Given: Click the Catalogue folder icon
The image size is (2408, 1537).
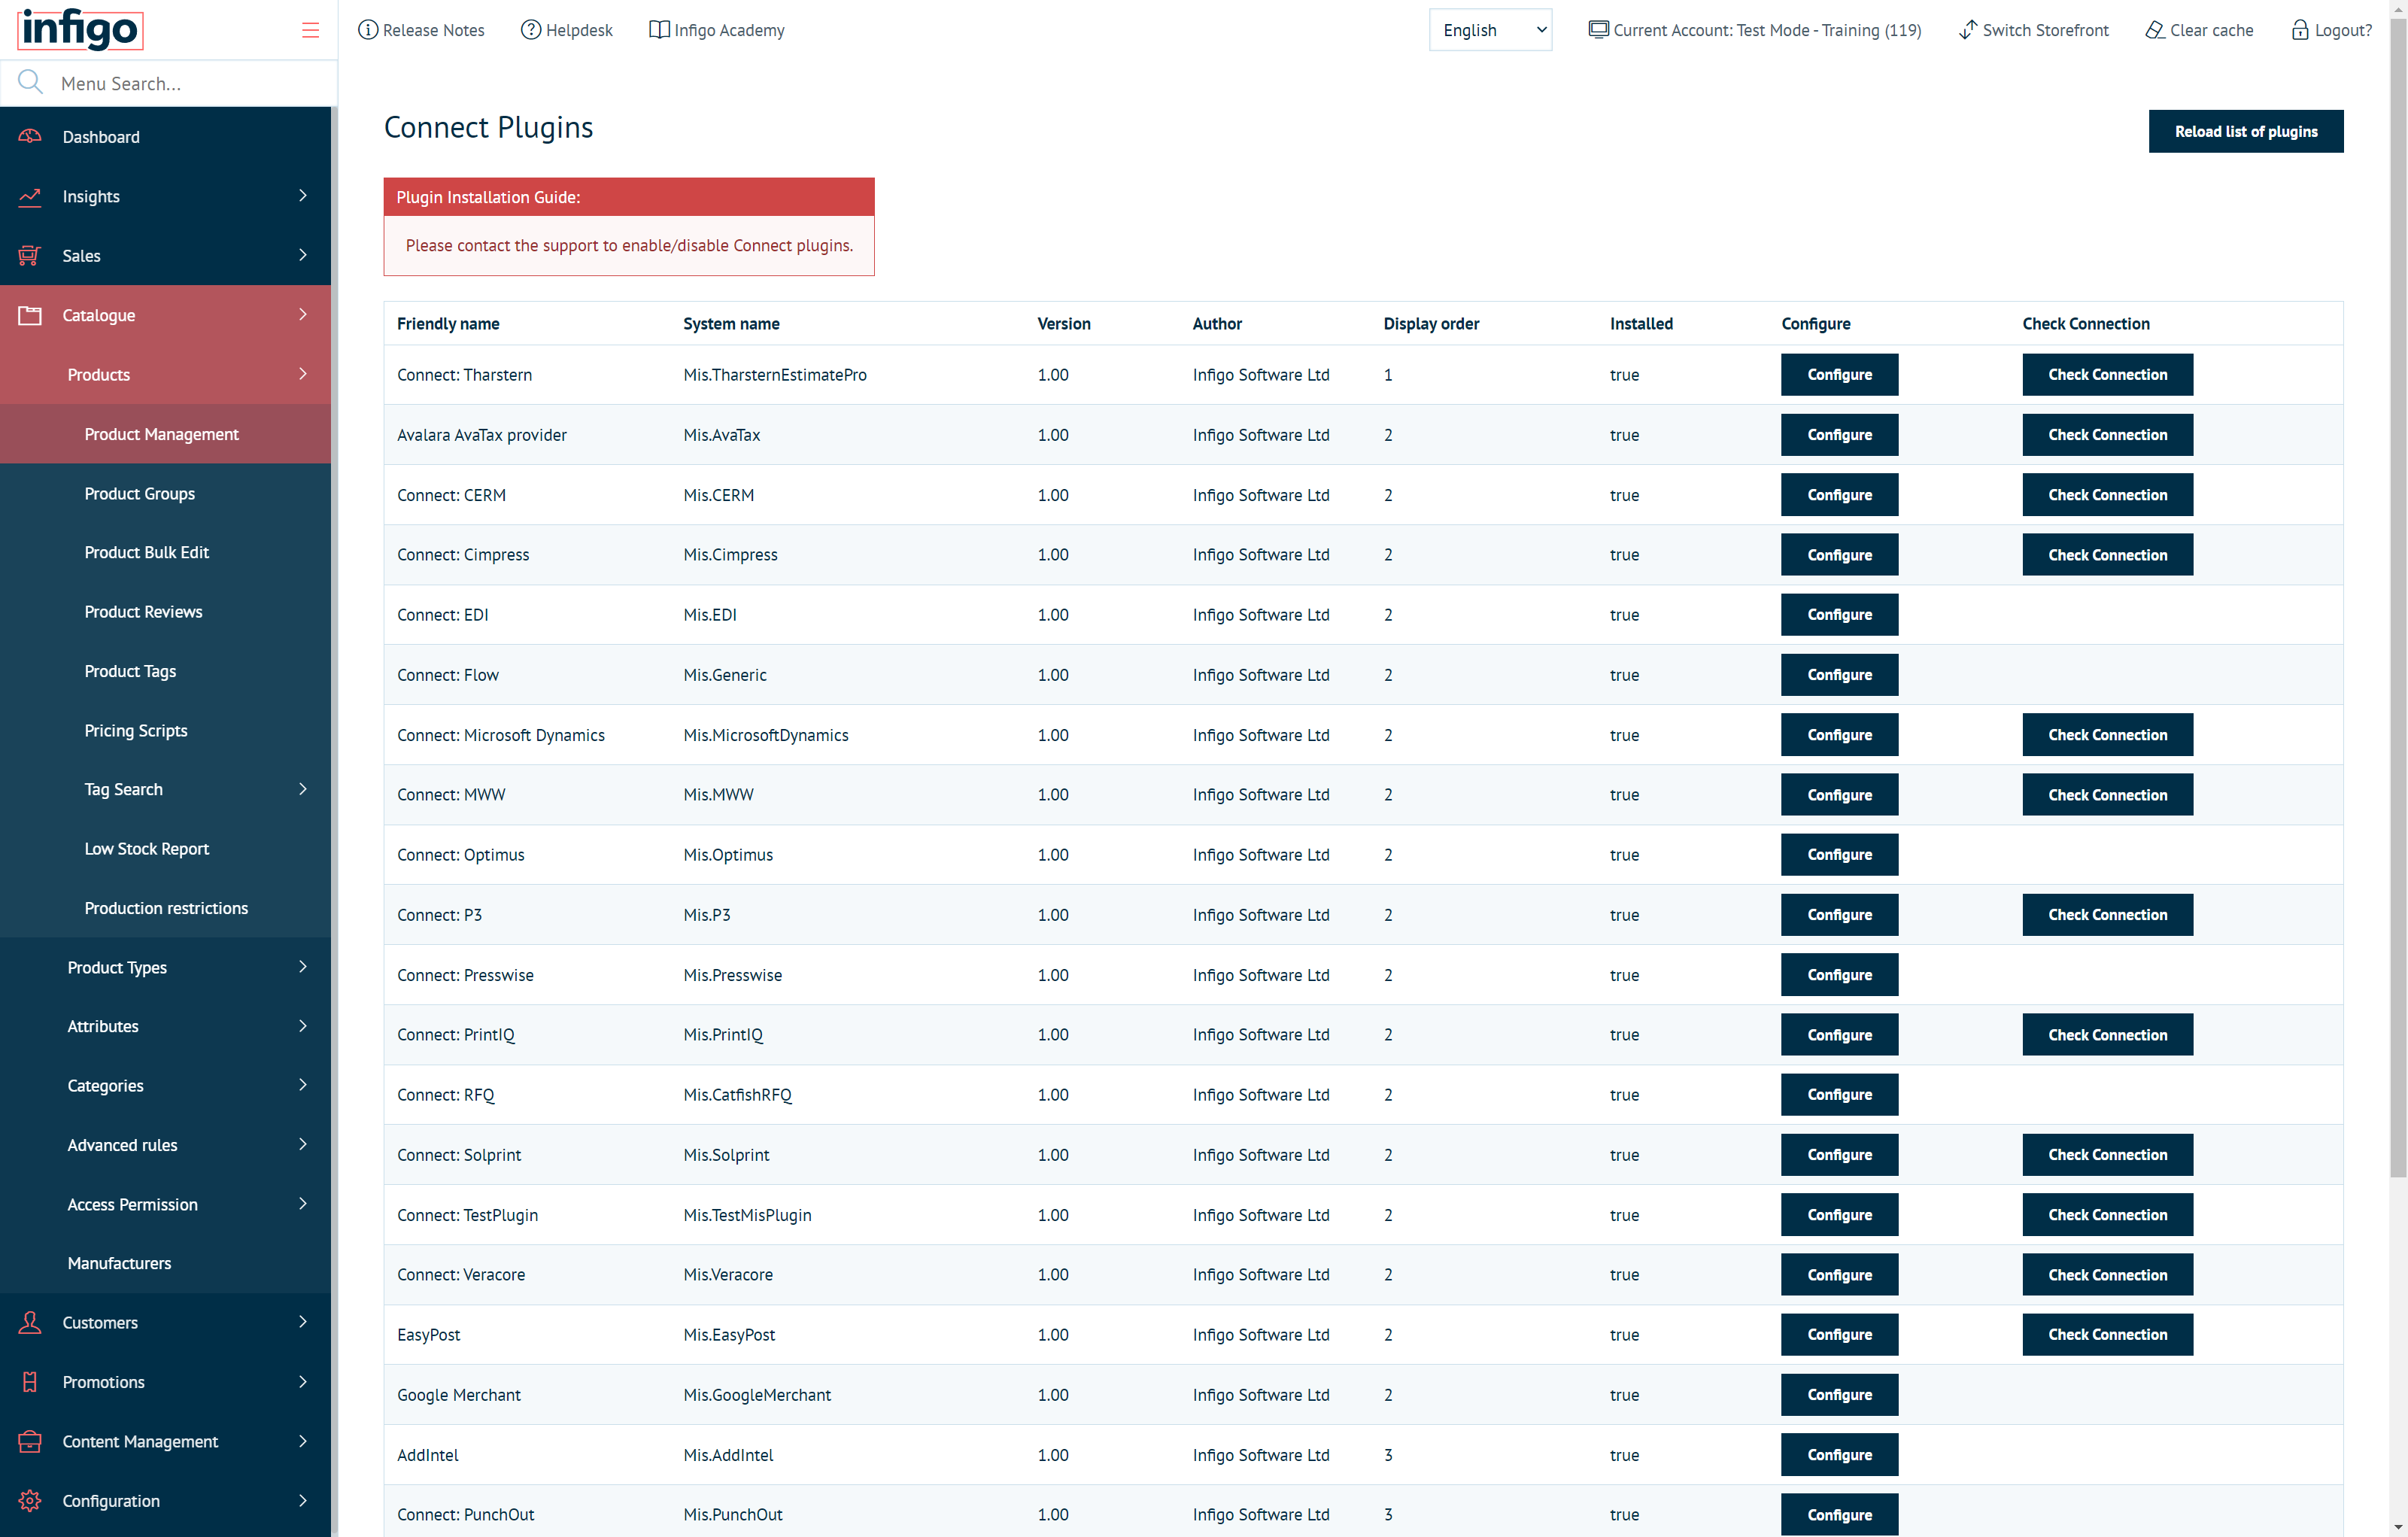Looking at the screenshot, I should 30,315.
